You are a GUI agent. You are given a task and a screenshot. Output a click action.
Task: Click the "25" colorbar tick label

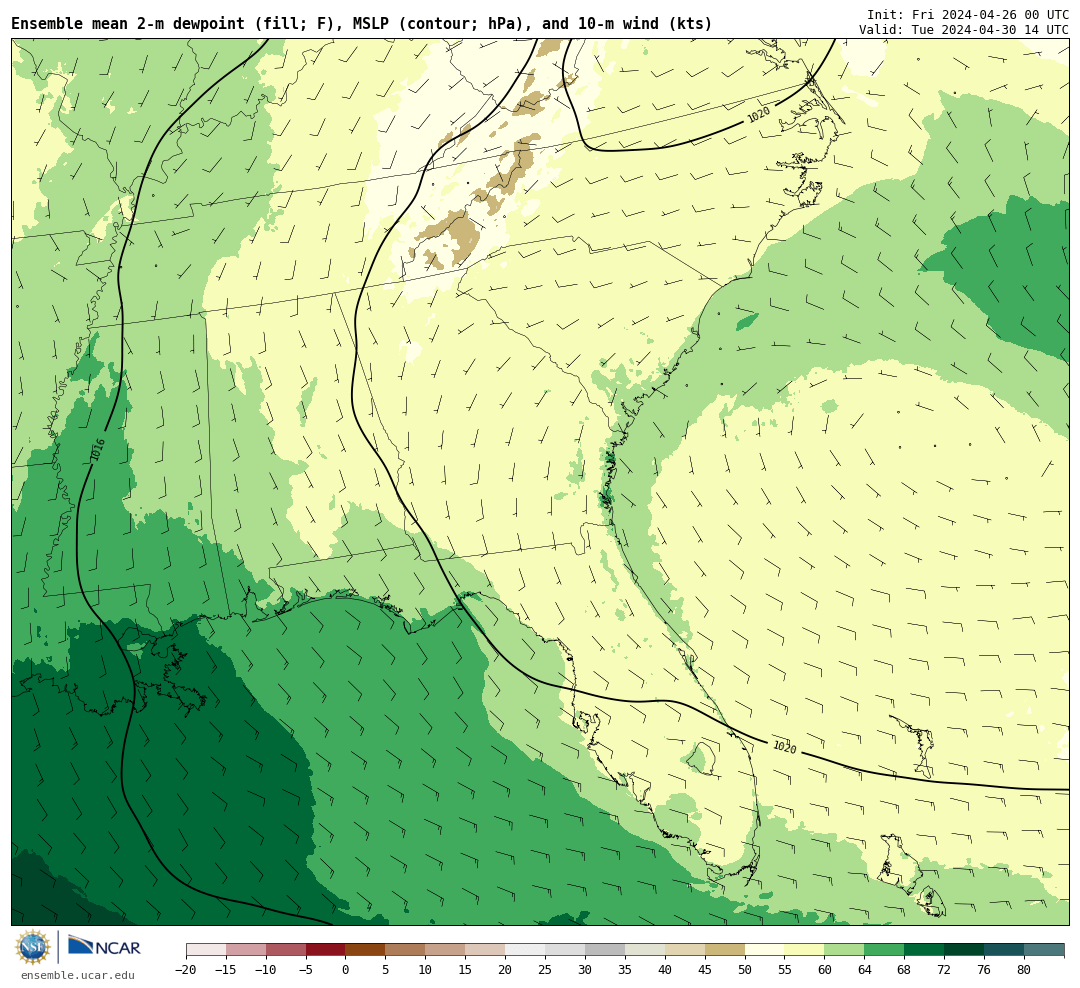click(x=546, y=970)
